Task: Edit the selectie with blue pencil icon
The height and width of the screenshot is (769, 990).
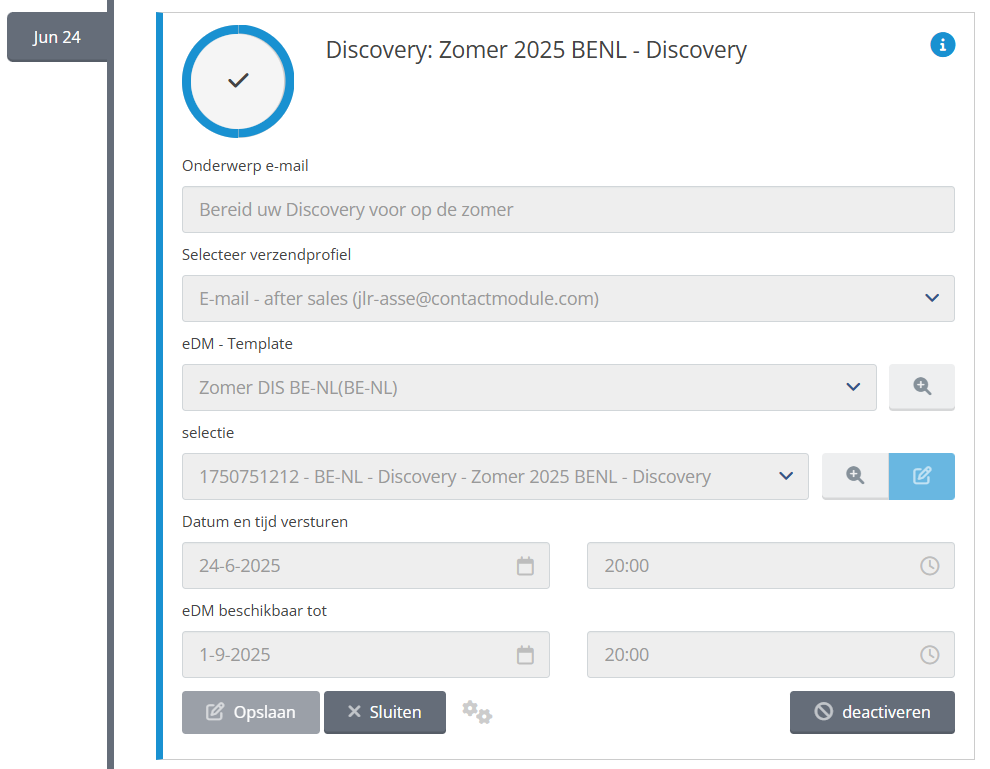Action: click(921, 476)
